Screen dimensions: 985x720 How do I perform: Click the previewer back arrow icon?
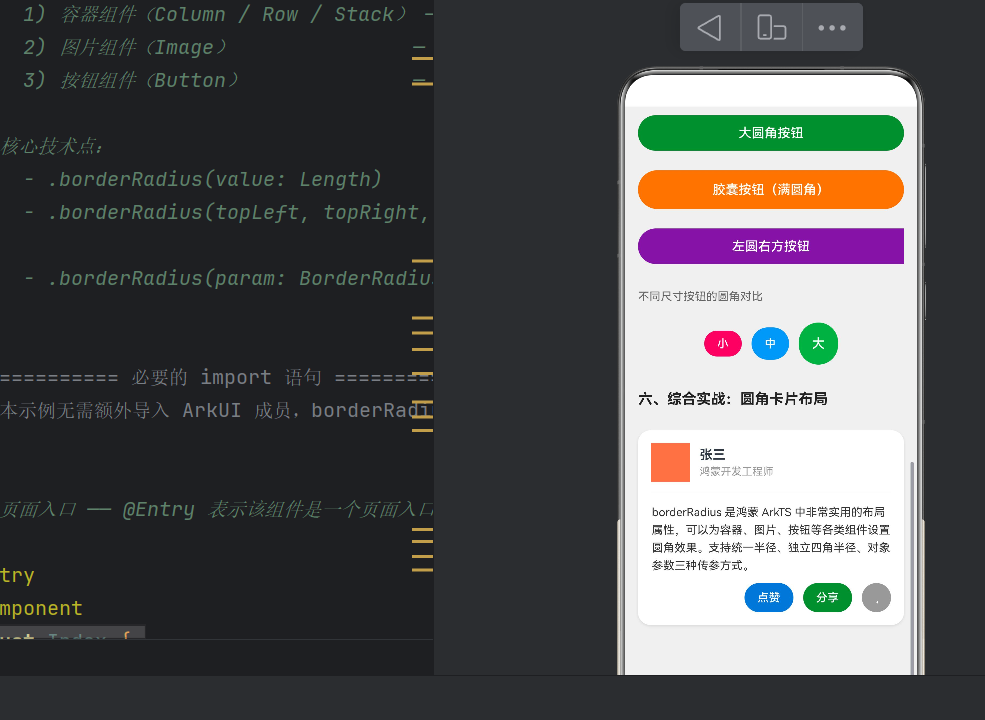click(709, 28)
